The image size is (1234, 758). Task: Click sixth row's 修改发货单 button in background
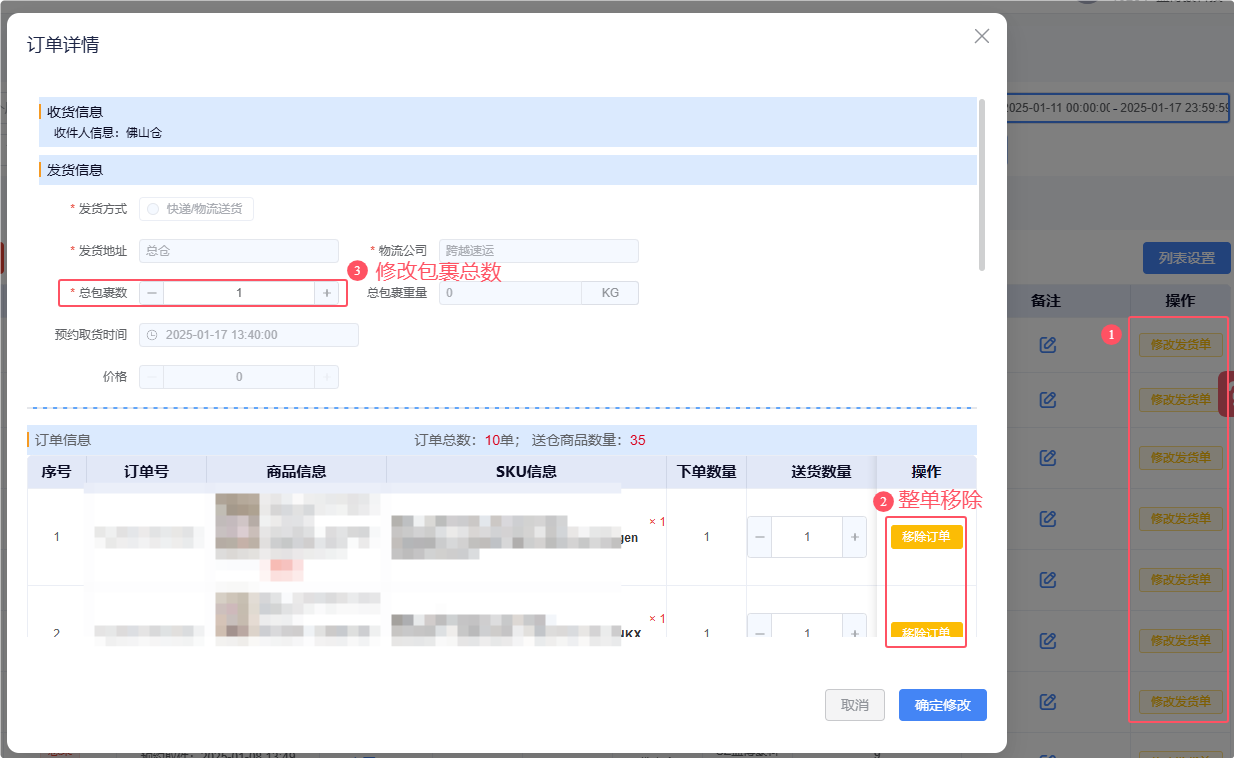pyautogui.click(x=1181, y=641)
